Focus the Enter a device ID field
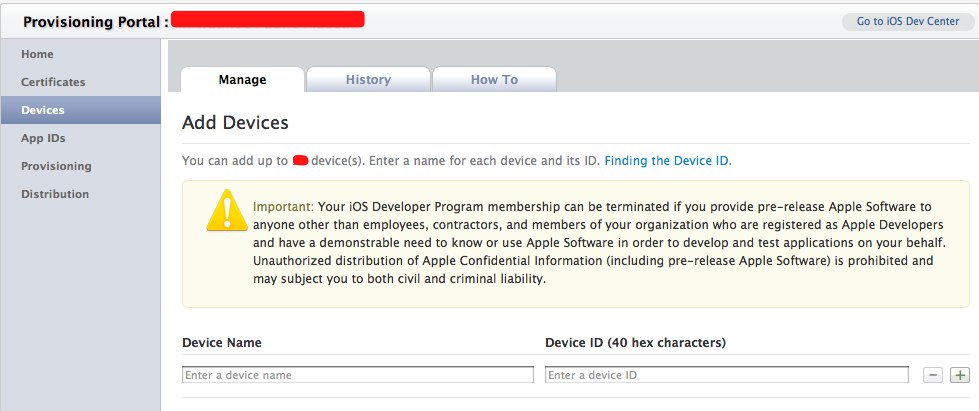979x411 pixels. coord(727,375)
